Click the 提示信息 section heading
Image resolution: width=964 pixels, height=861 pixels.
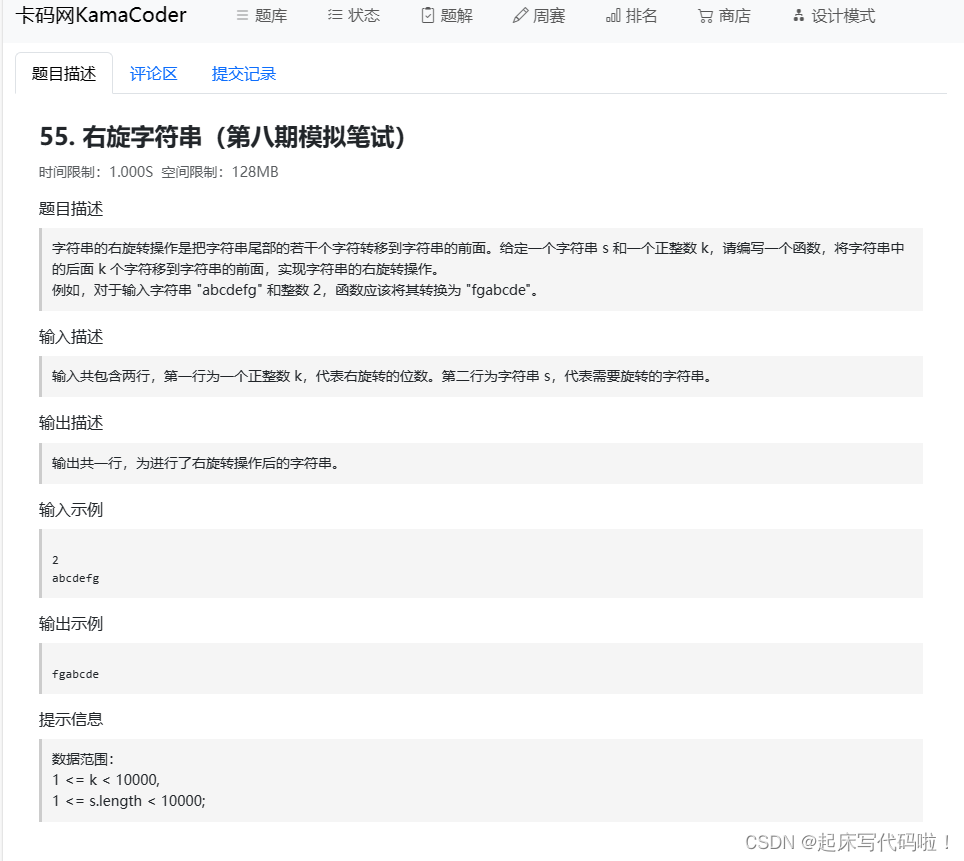tap(71, 720)
